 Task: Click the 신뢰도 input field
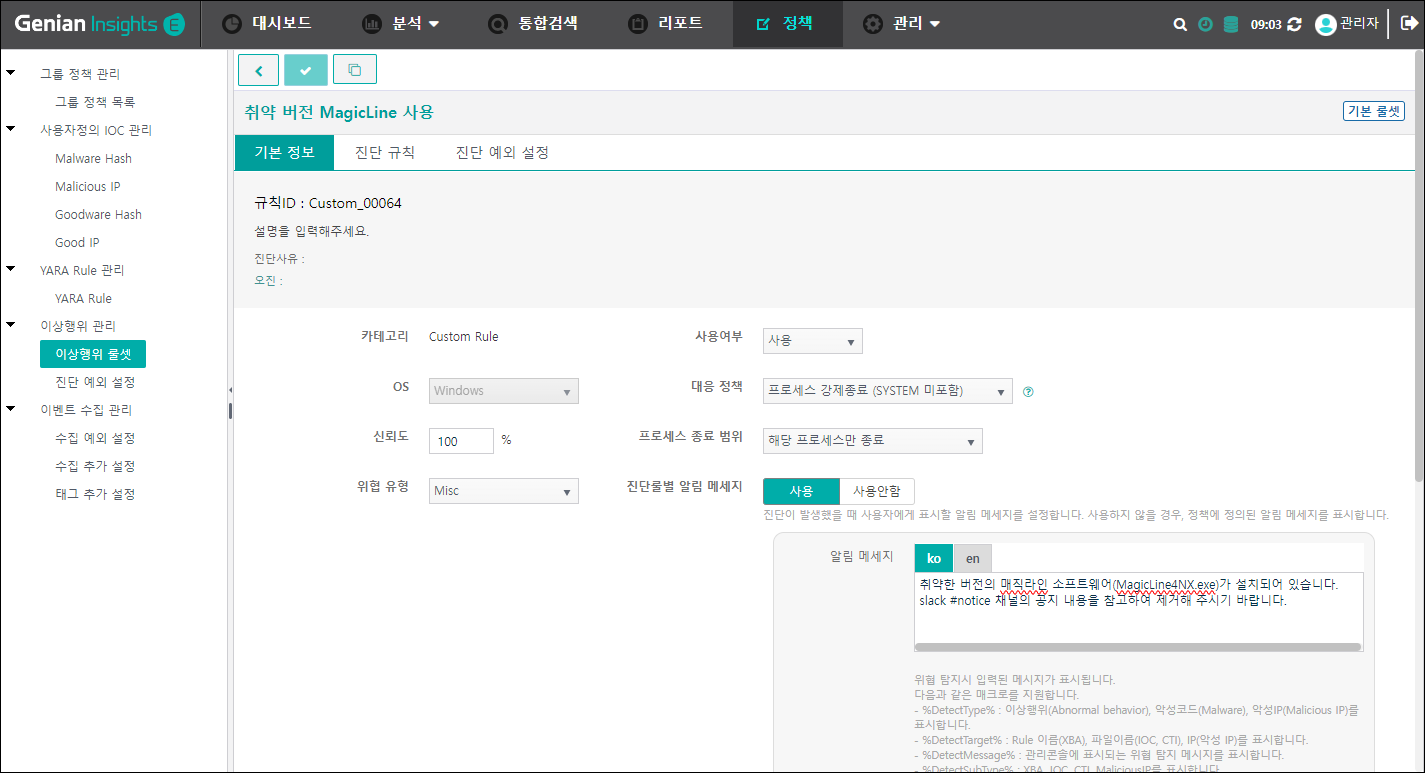click(461, 441)
